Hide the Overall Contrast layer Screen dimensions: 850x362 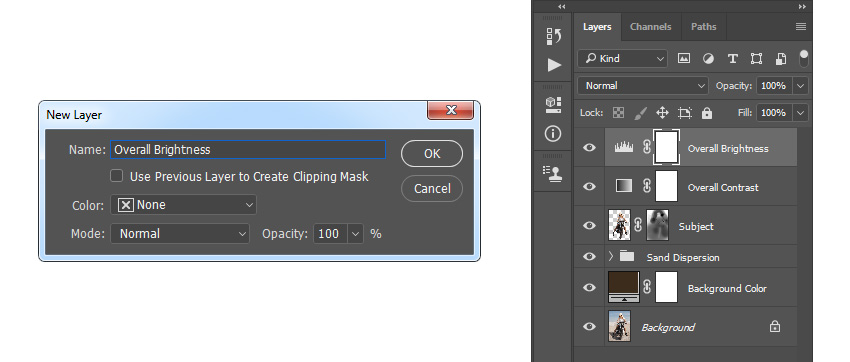coord(589,186)
